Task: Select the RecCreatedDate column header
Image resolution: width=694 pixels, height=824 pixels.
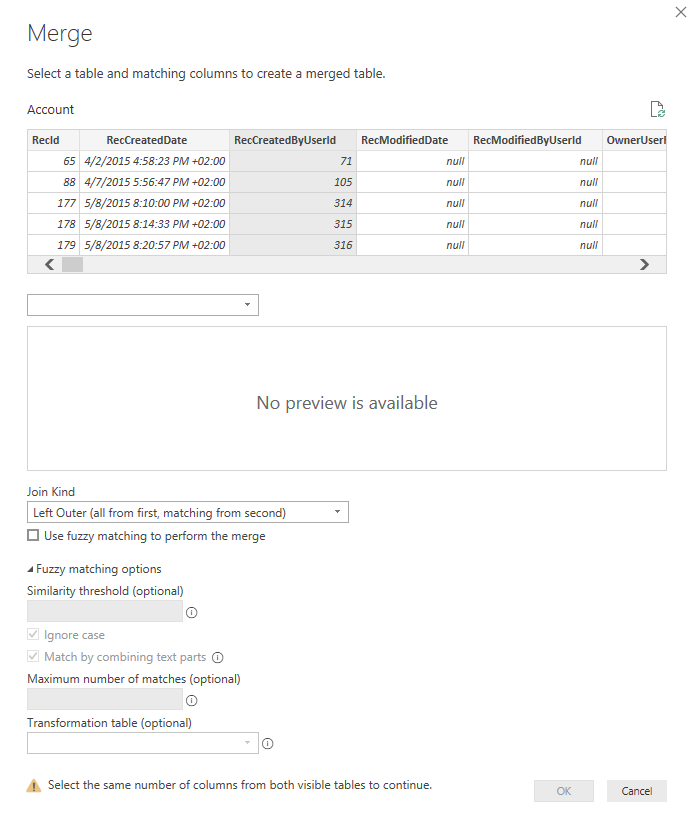Action: point(146,141)
